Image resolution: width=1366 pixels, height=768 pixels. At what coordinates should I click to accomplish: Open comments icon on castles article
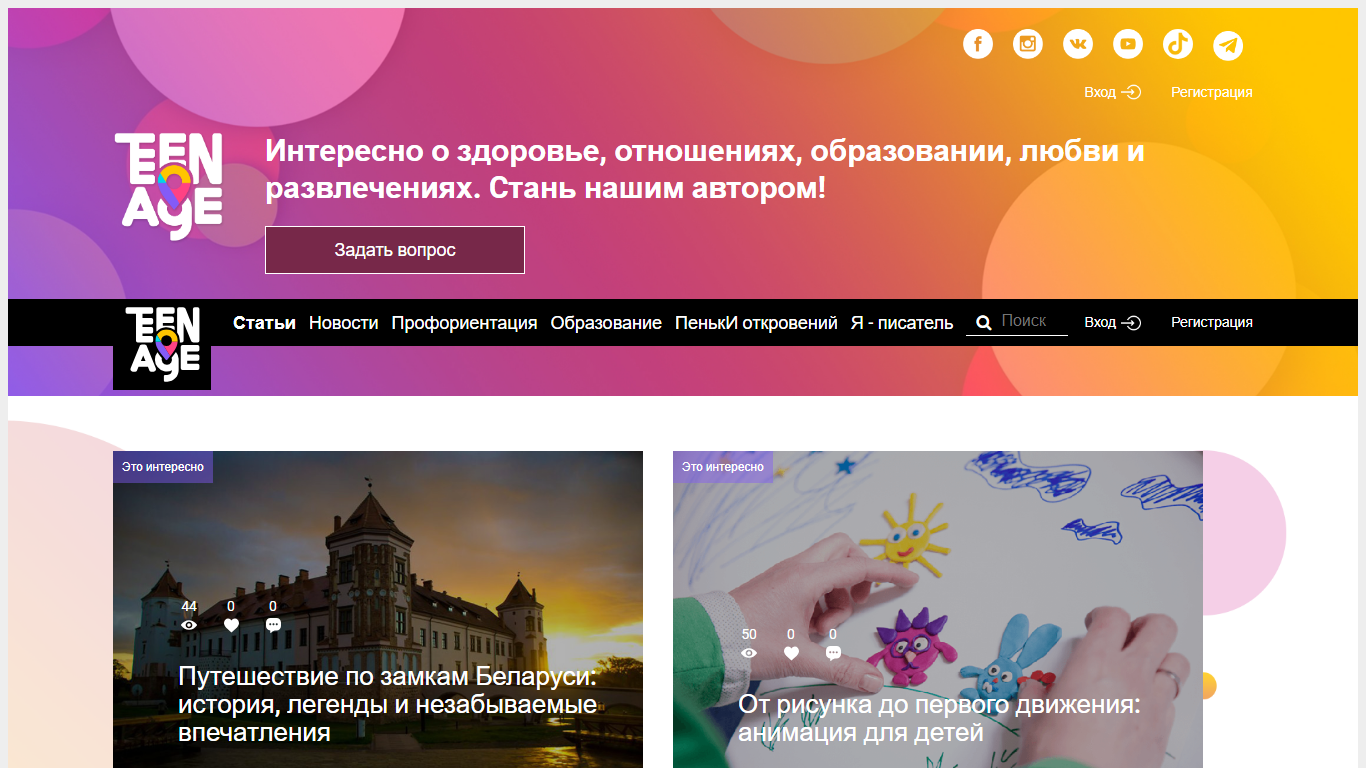pos(273,625)
